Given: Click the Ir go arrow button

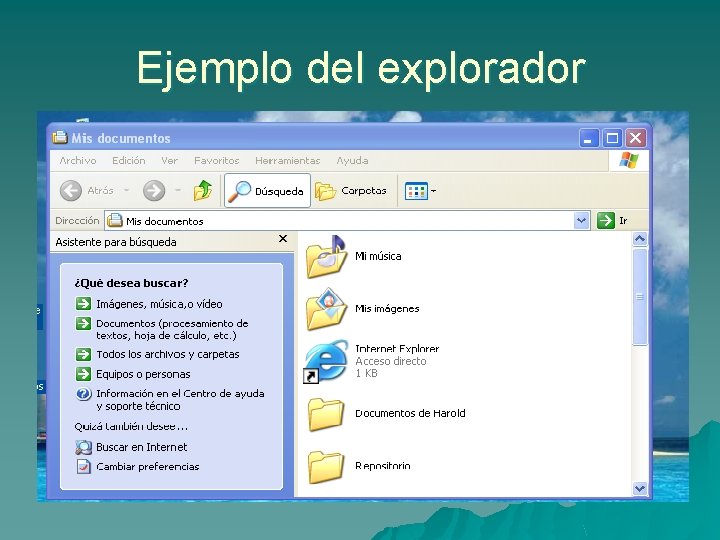Looking at the screenshot, I should click(x=606, y=220).
